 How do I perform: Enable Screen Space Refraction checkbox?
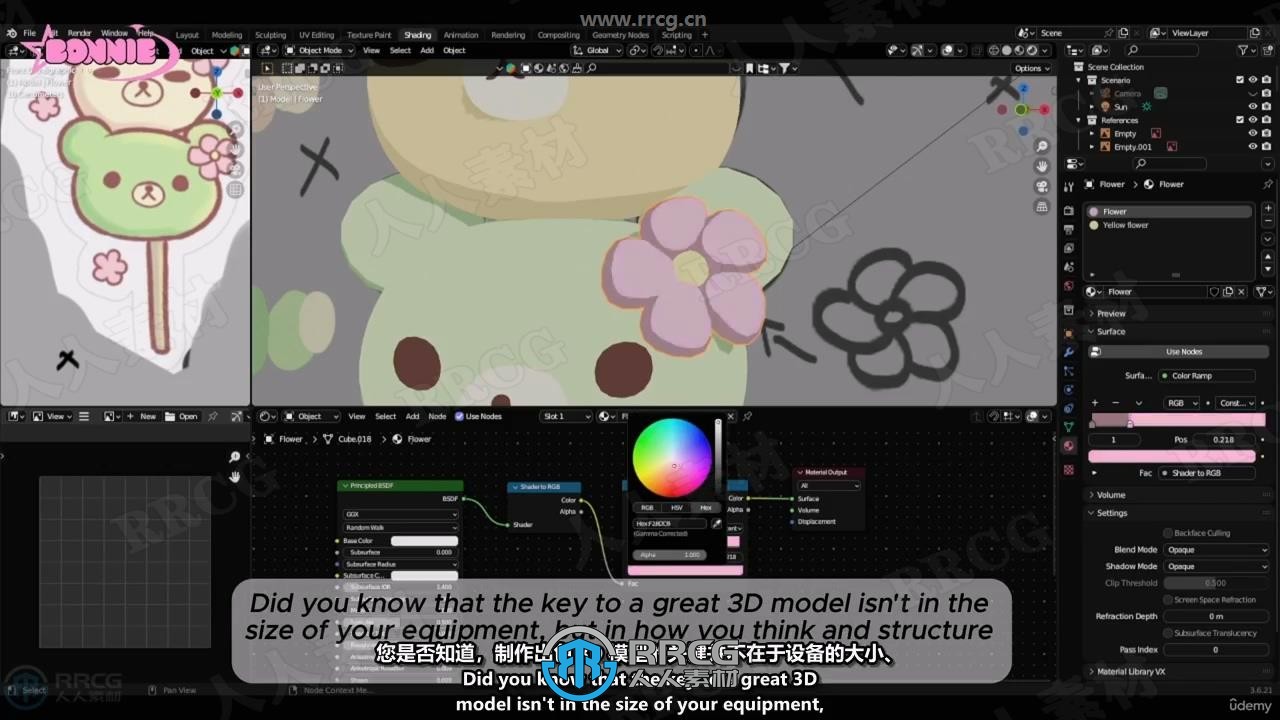[x=1167, y=600]
